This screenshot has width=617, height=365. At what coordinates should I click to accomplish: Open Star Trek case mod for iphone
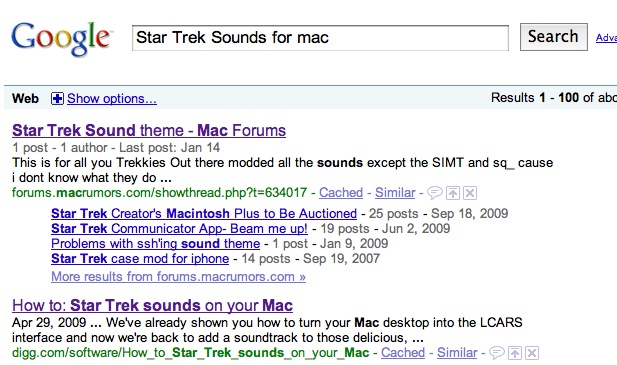(140, 259)
